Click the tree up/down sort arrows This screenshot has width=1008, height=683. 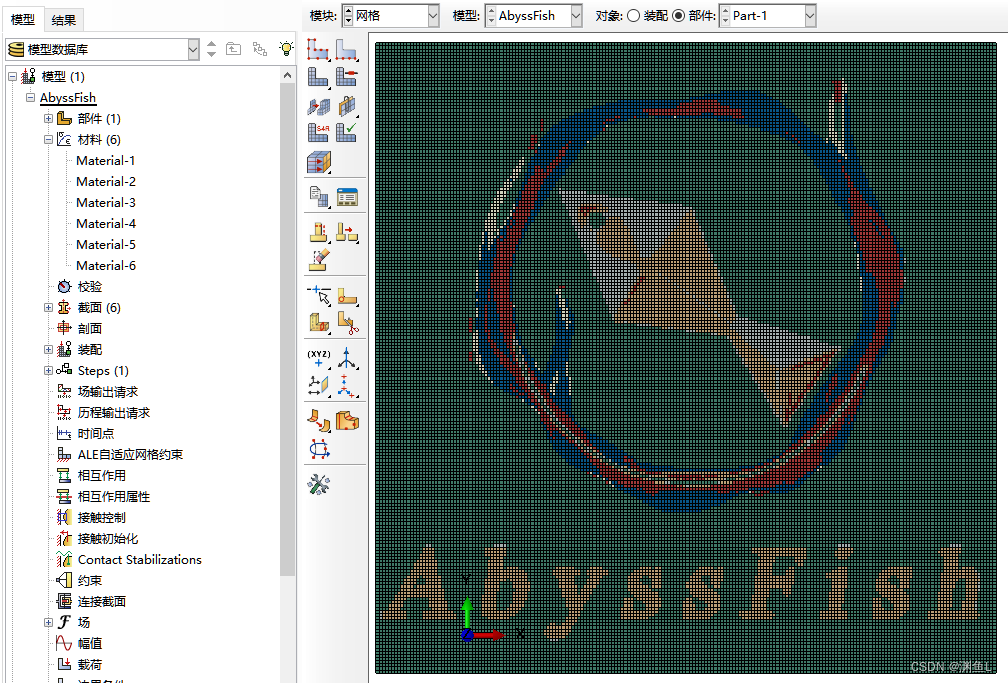pos(212,49)
